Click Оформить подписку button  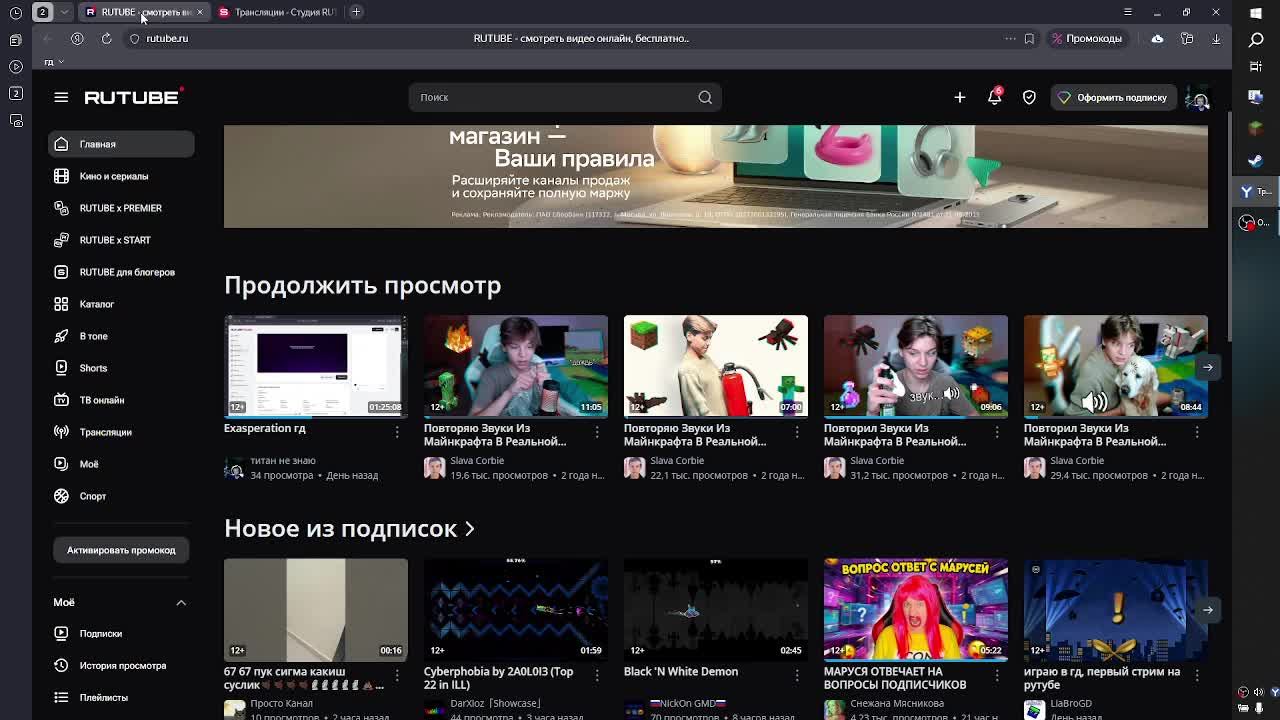tap(1113, 97)
